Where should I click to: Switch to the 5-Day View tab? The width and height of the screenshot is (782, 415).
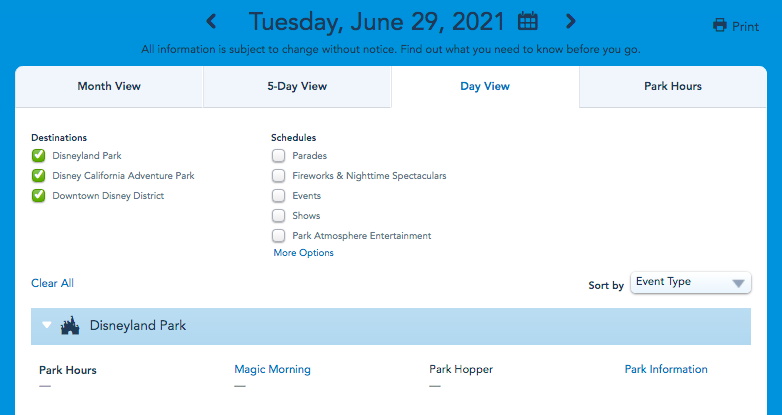(297, 87)
